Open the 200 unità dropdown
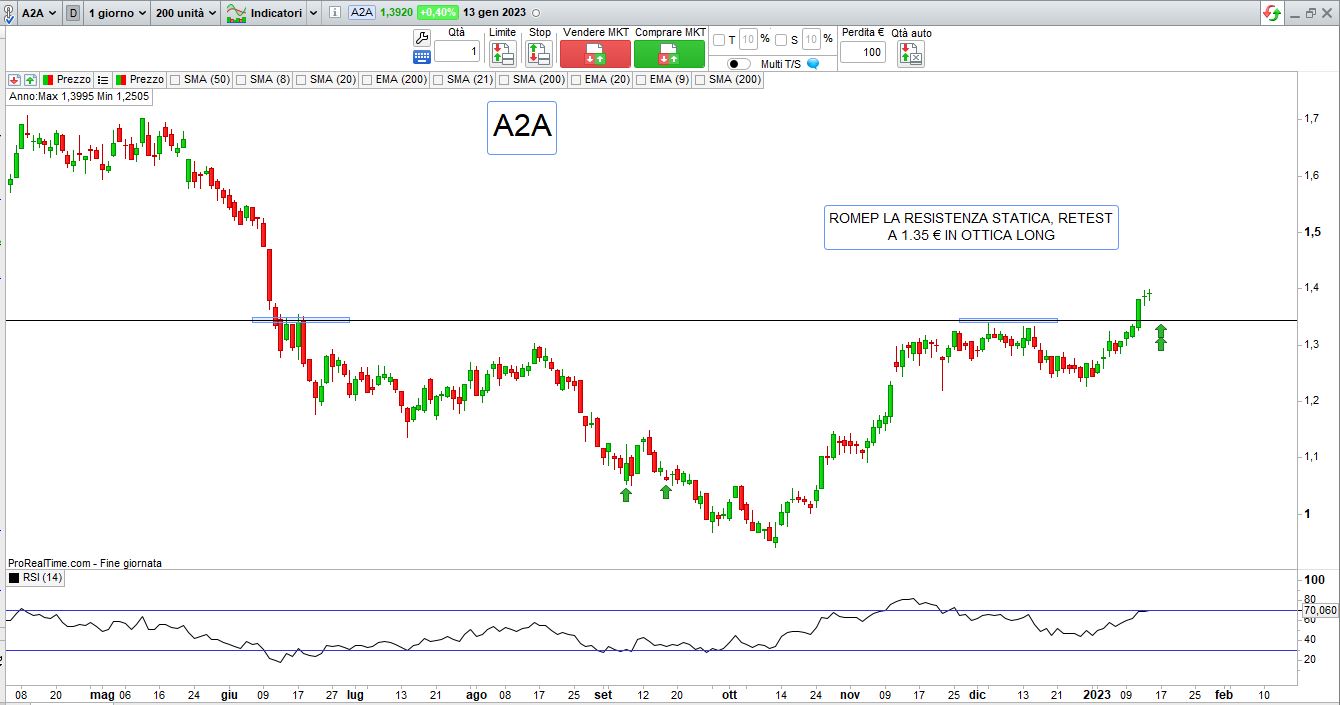The image size is (1340, 705). [x=185, y=13]
